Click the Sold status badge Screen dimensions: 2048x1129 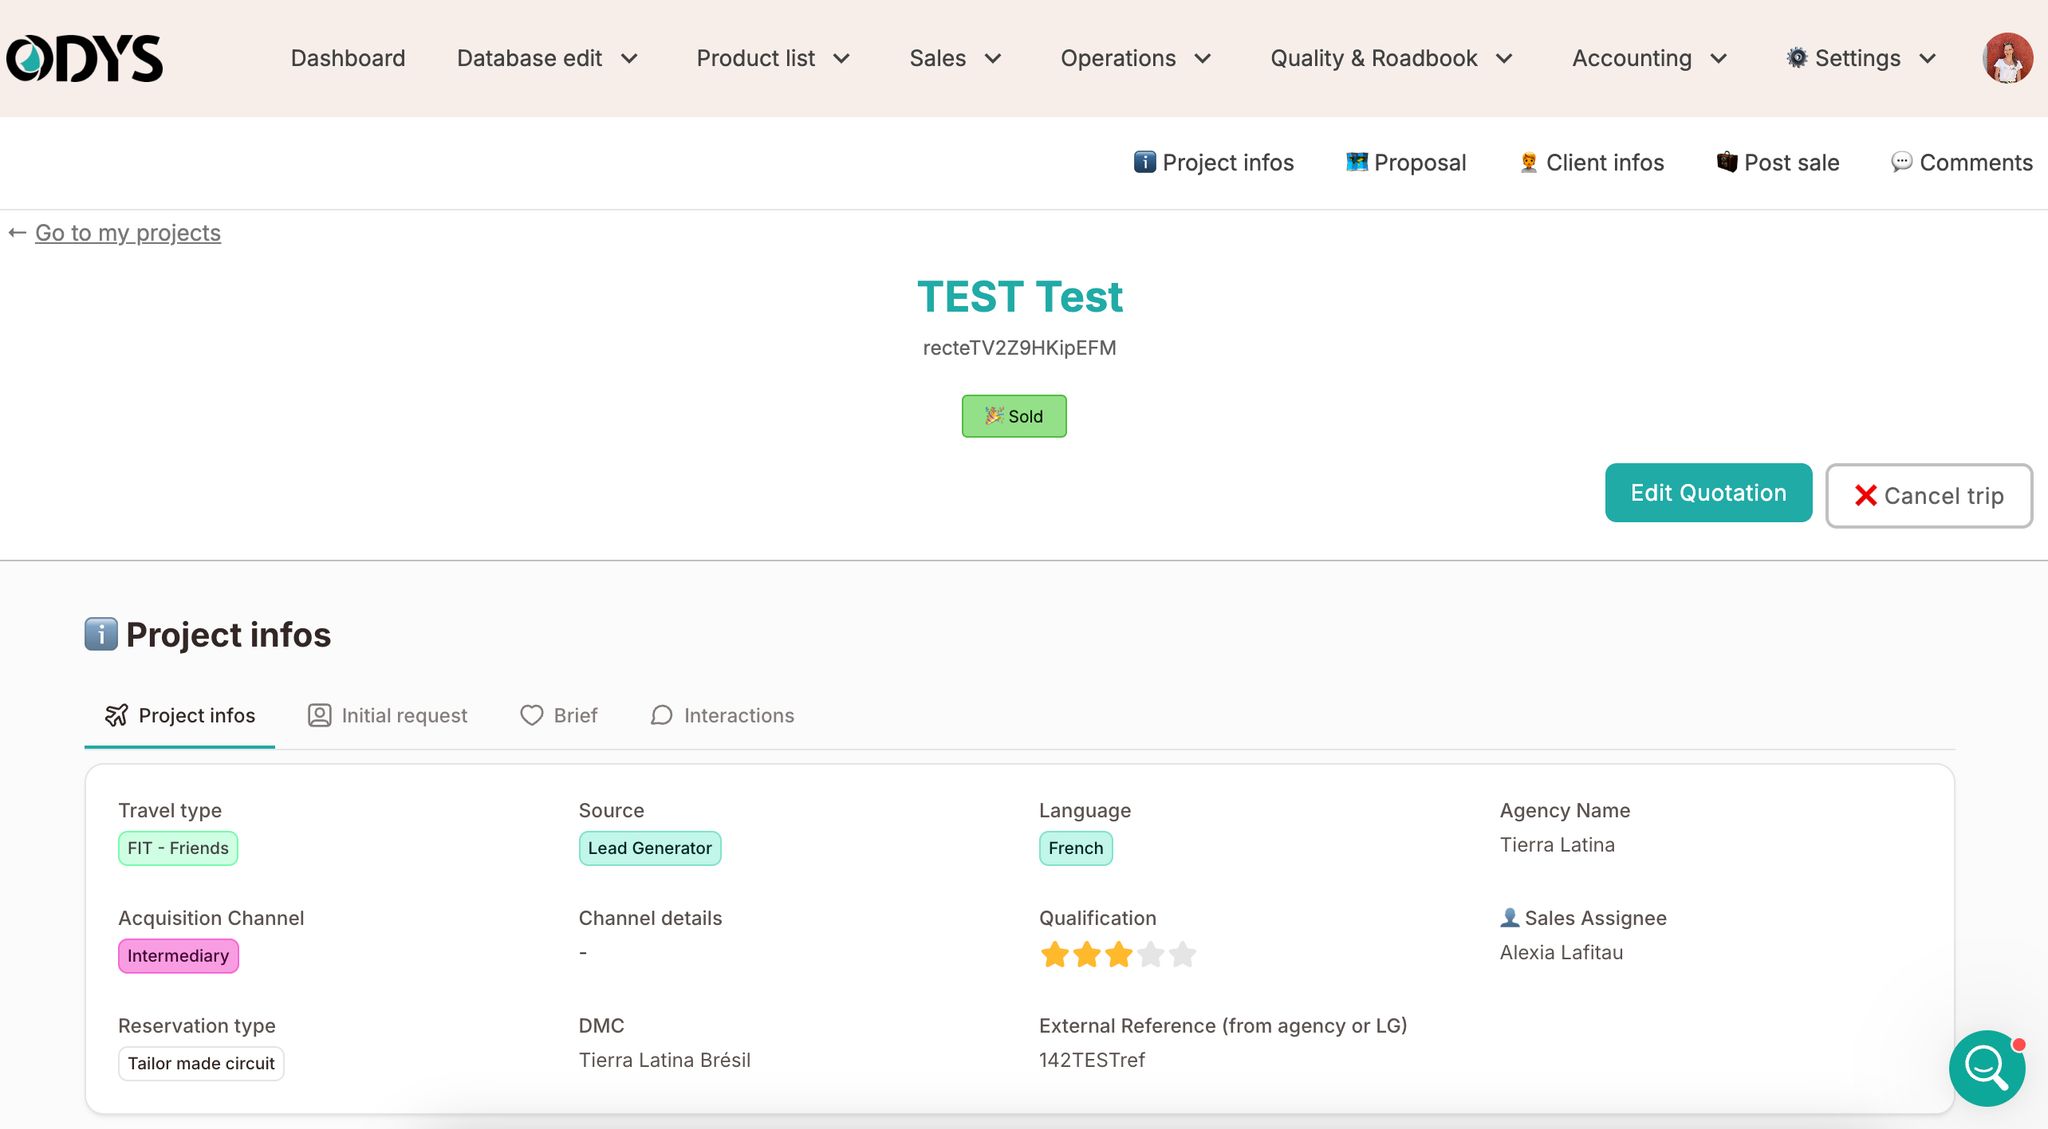point(1014,416)
